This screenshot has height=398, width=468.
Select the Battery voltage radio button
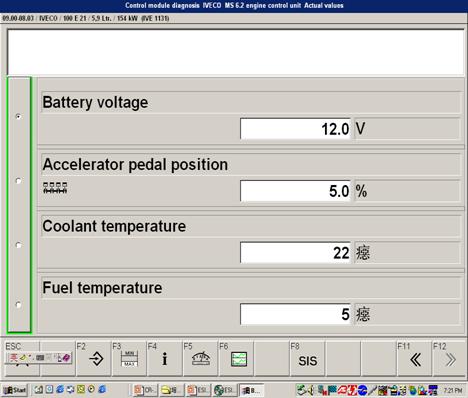pyautogui.click(x=19, y=116)
